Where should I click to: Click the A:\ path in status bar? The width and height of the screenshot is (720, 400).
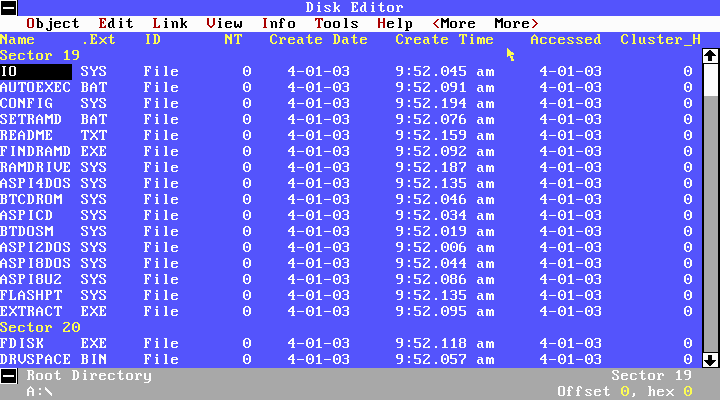39,392
